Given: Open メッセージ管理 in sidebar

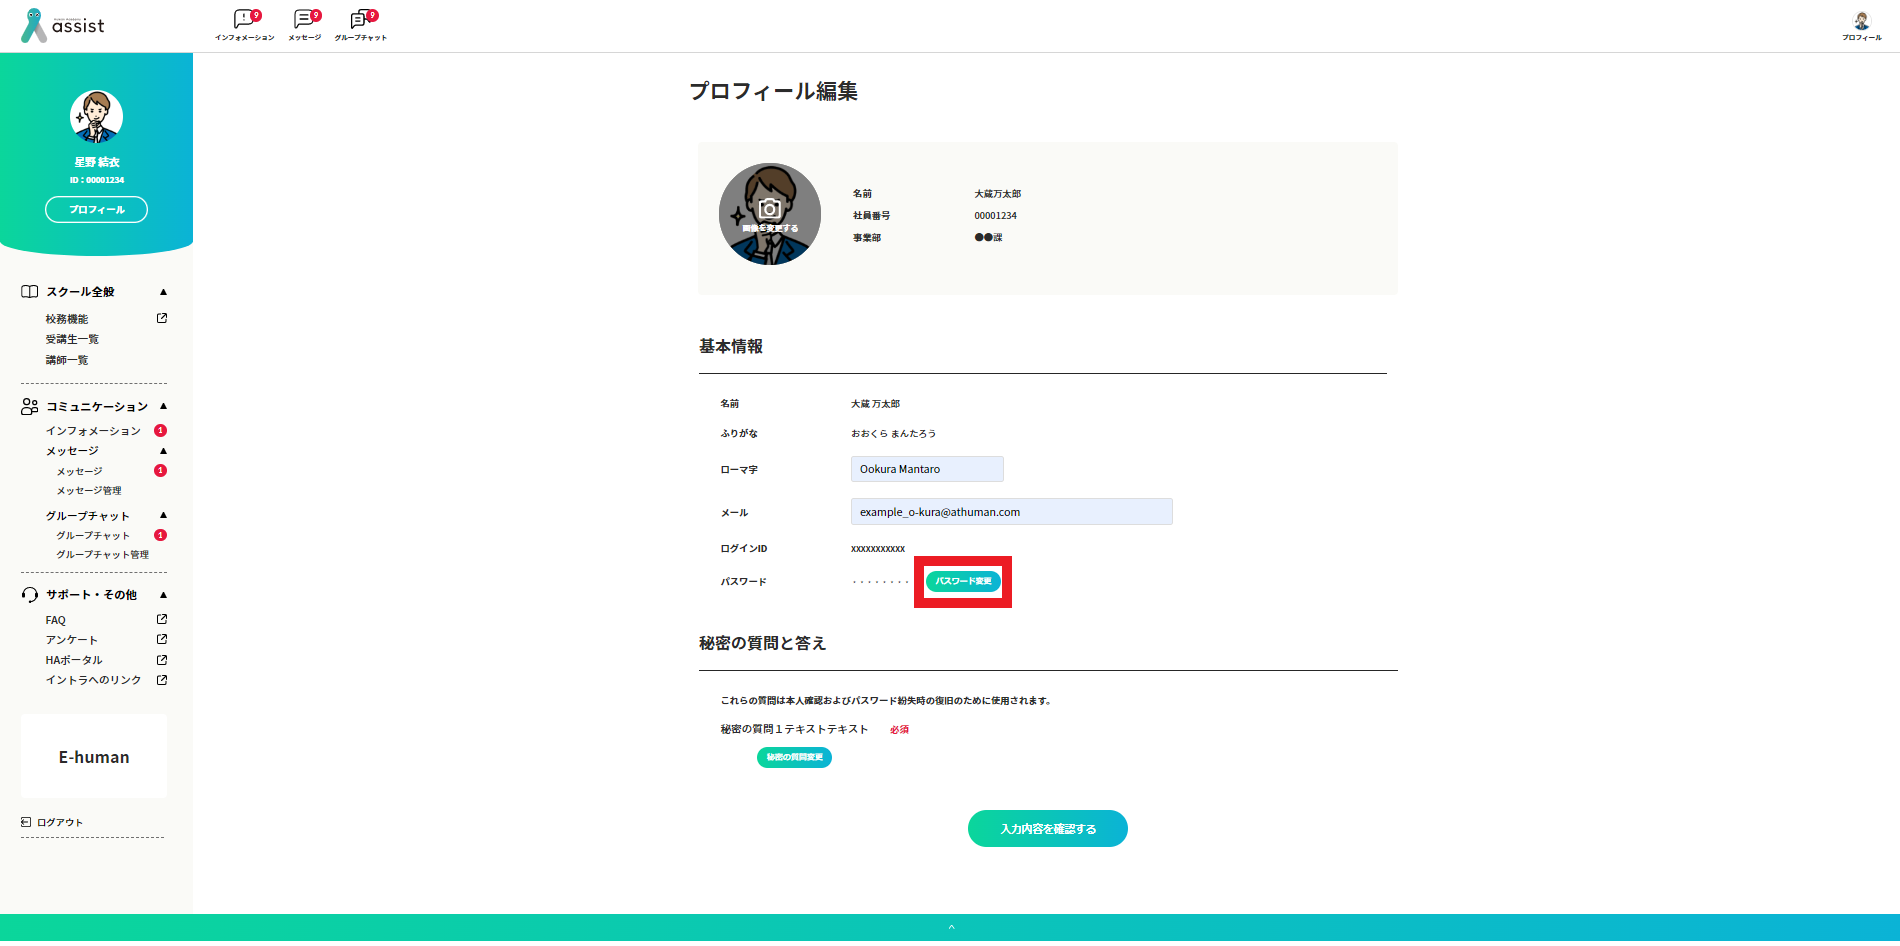Looking at the screenshot, I should click(89, 491).
